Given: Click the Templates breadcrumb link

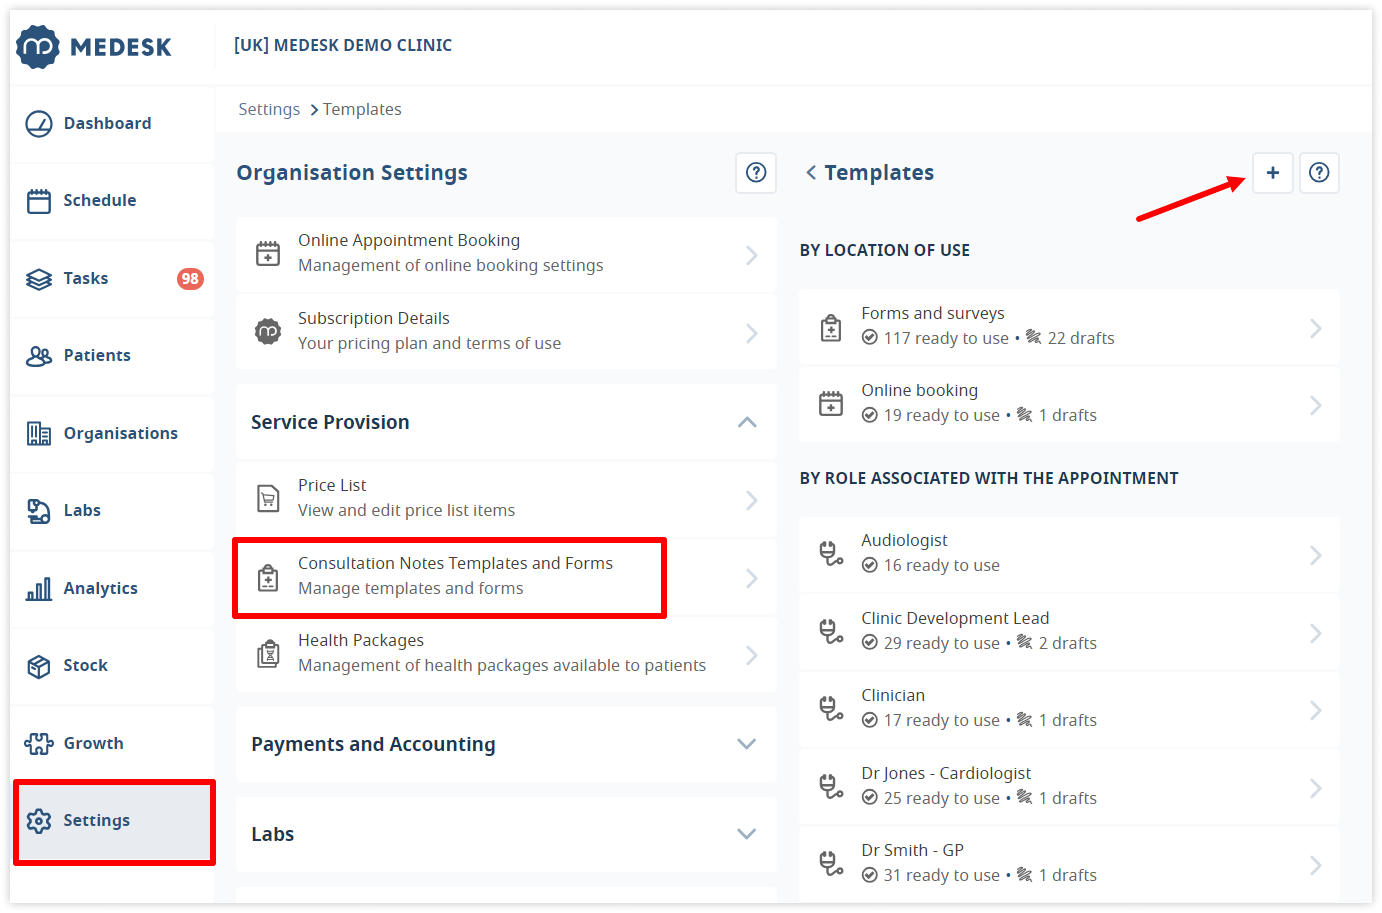Looking at the screenshot, I should tap(362, 110).
